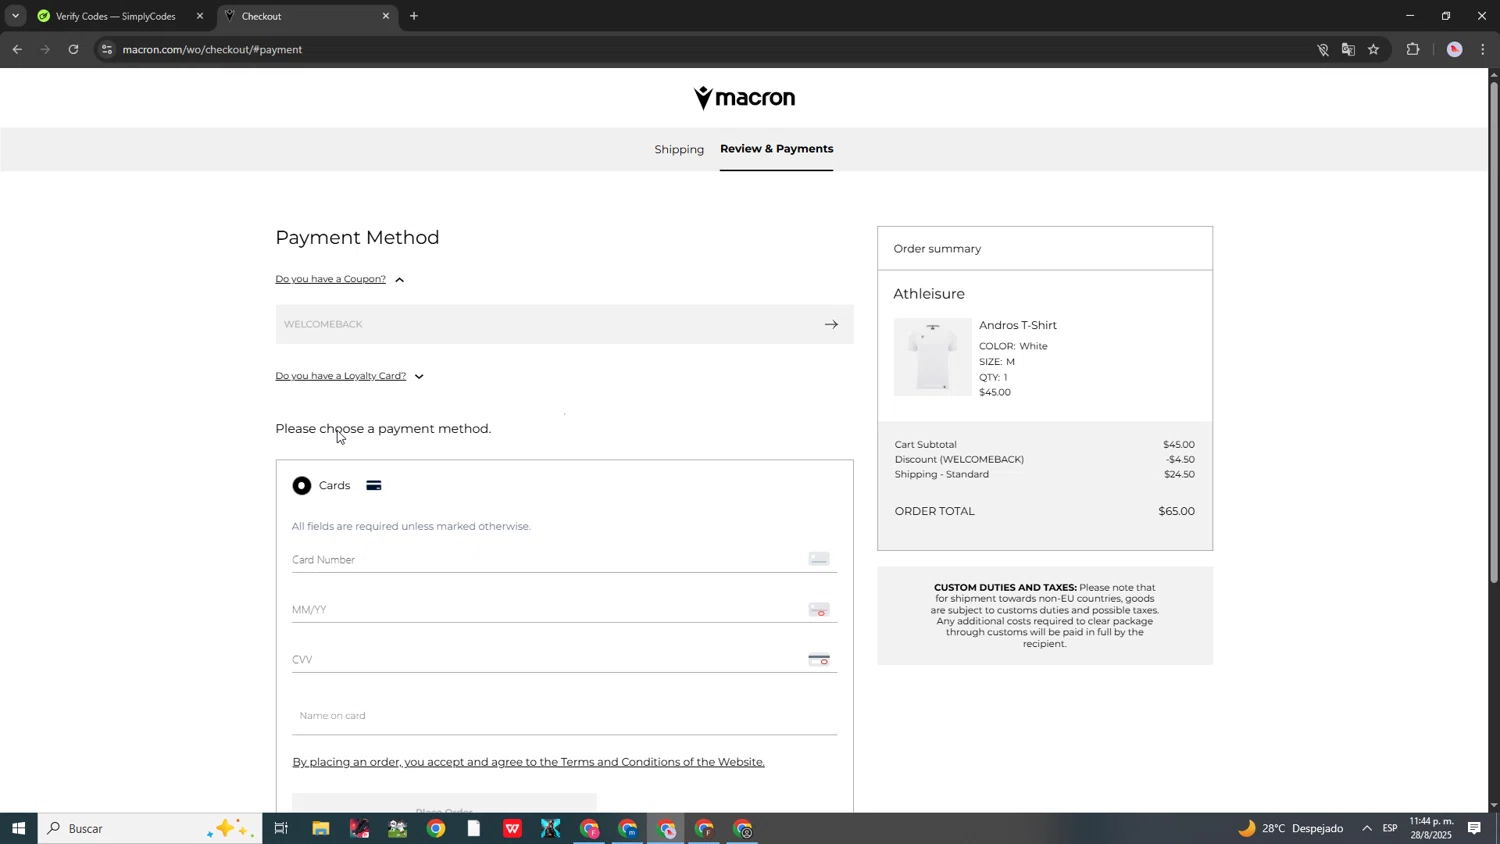
Task: Click Andros T-Shirt product name
Action: click(x=1018, y=325)
